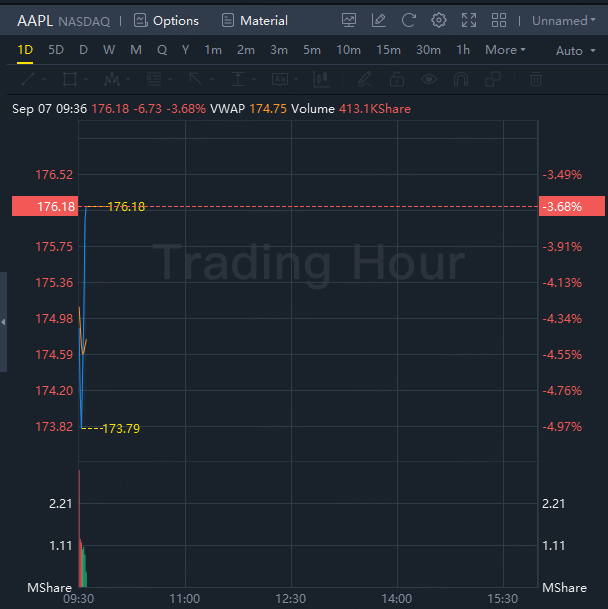Click the chart indicators icon
The width and height of the screenshot is (608, 609).
pos(349,20)
